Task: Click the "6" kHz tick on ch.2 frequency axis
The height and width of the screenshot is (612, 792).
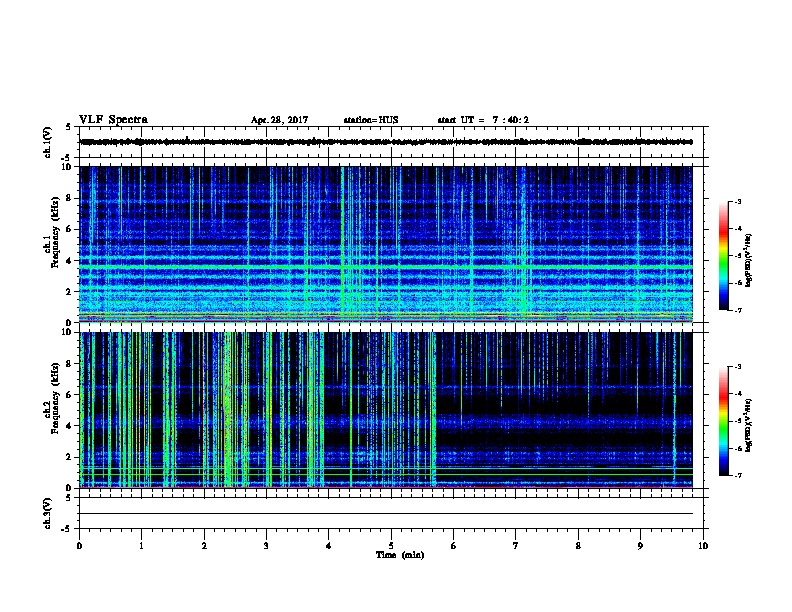Action: 69,394
